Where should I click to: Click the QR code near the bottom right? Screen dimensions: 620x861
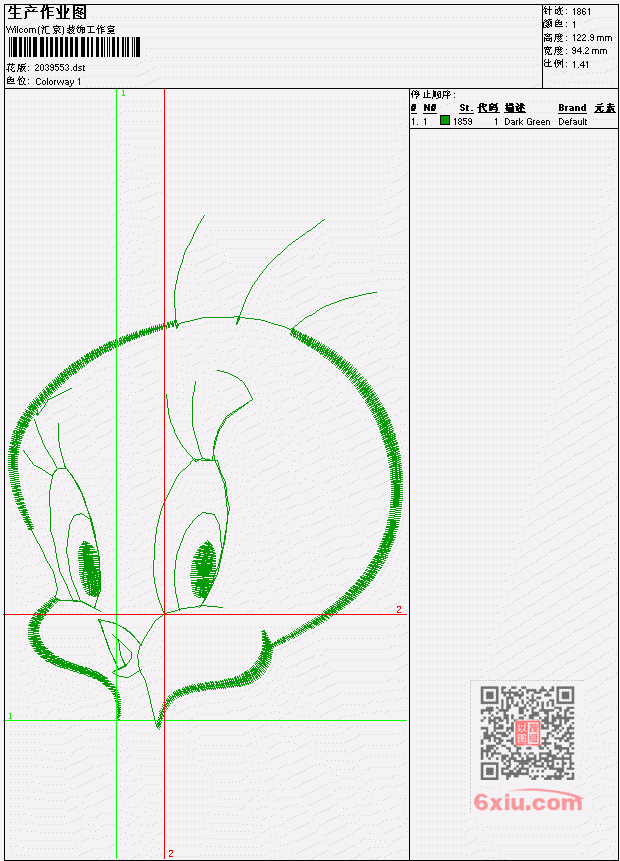click(527, 733)
